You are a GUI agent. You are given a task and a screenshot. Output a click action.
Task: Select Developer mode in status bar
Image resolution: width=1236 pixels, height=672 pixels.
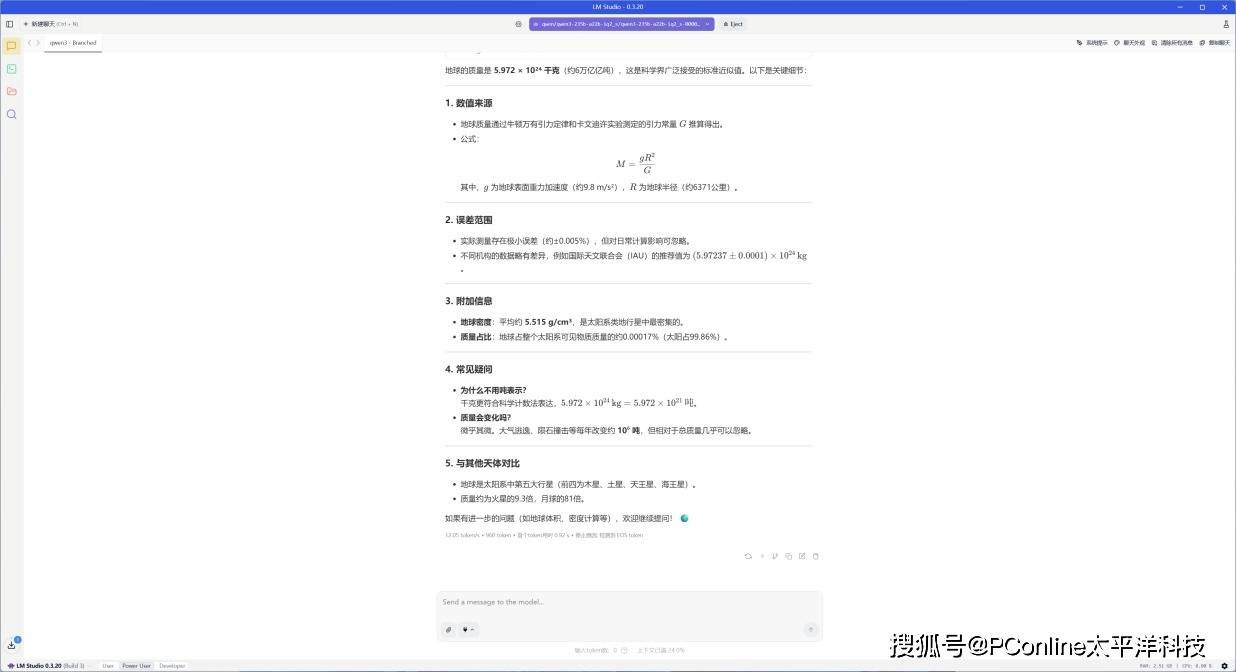pyautogui.click(x=172, y=665)
